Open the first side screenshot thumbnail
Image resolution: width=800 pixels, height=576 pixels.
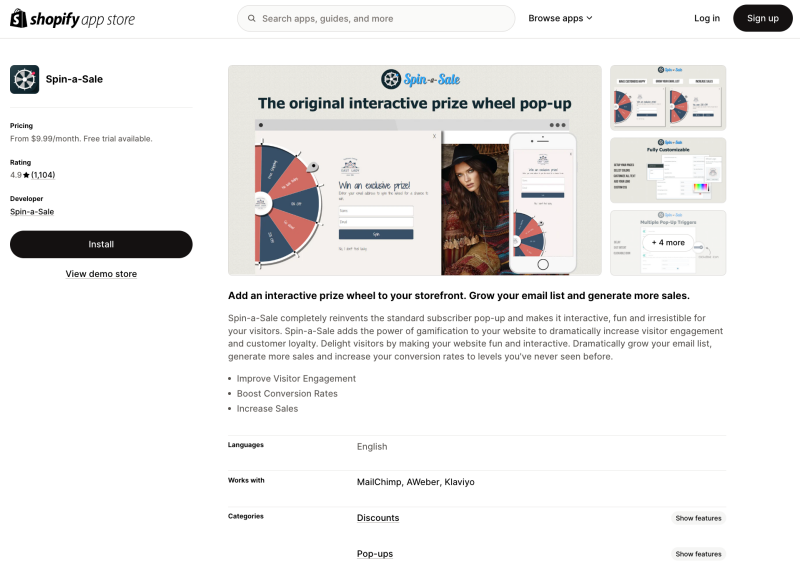668,98
